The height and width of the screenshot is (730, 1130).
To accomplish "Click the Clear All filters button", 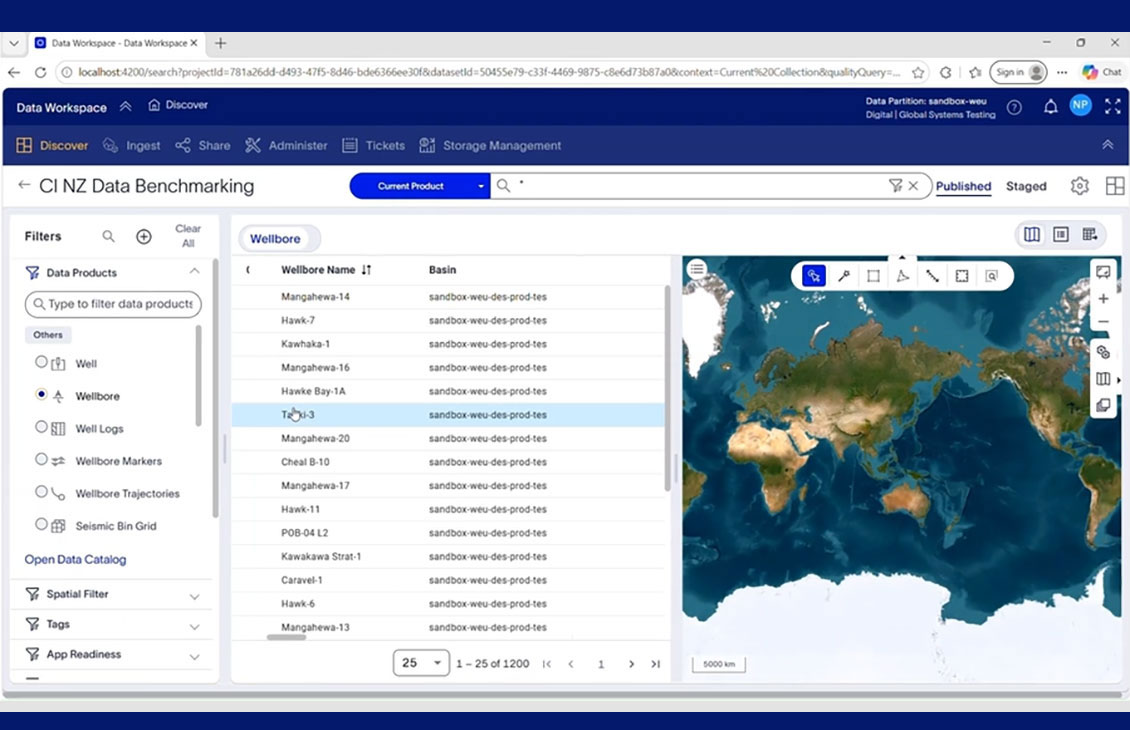I will [188, 236].
